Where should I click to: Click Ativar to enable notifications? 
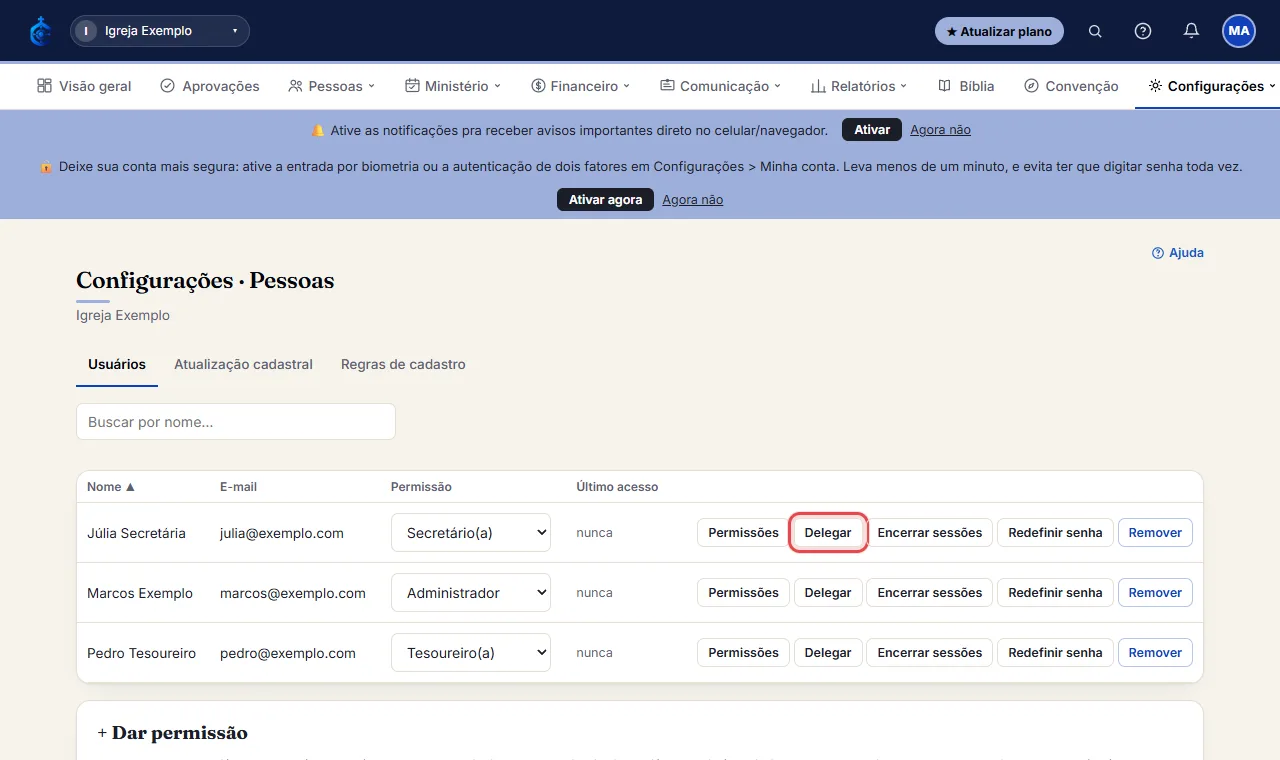pyautogui.click(x=872, y=130)
